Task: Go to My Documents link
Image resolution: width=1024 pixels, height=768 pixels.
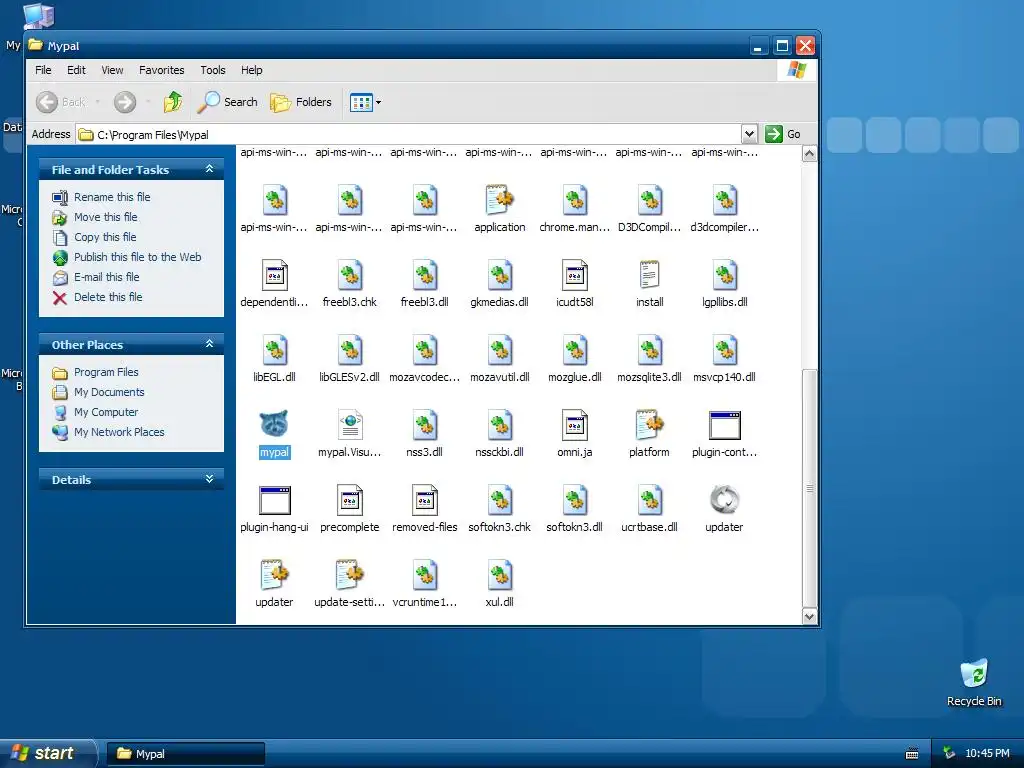Action: [109, 392]
